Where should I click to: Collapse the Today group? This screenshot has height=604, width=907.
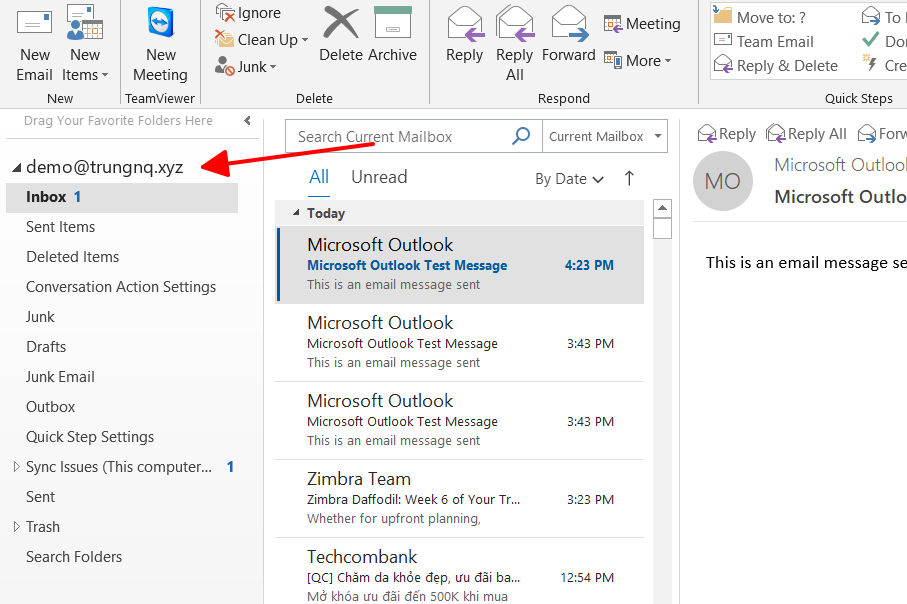coord(296,213)
